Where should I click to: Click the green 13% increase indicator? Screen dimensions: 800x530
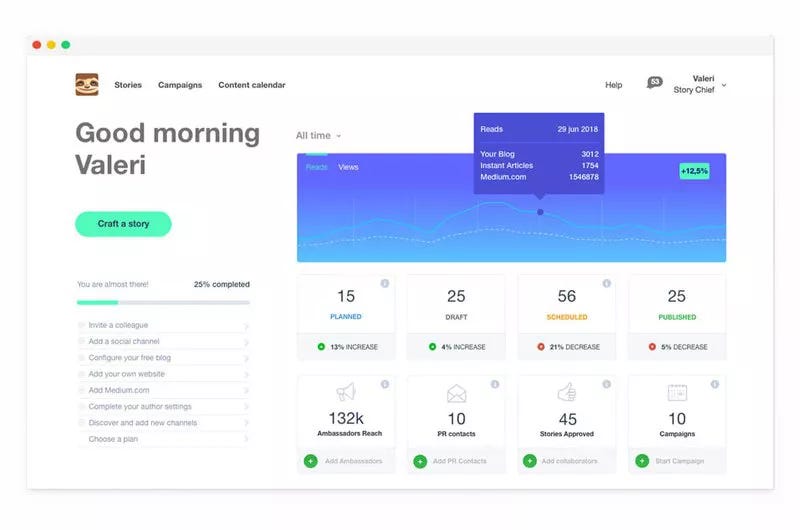pos(321,347)
